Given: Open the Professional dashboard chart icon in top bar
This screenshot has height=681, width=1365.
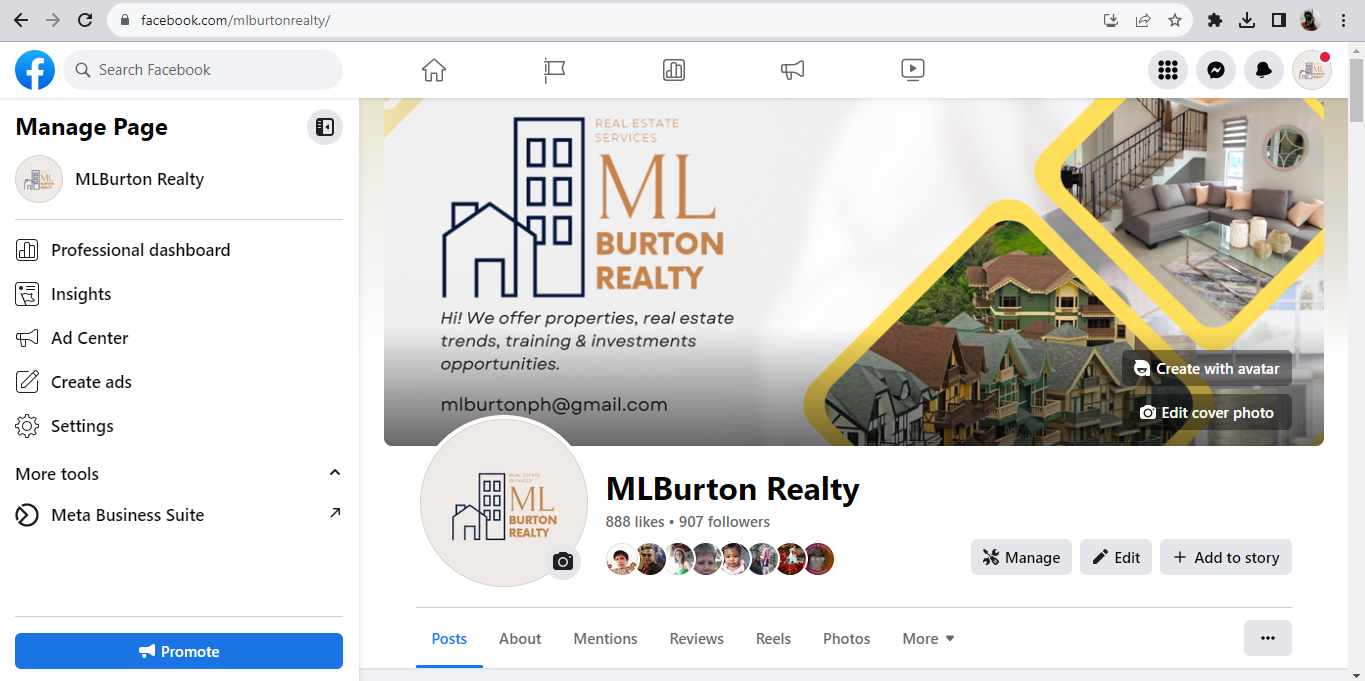Looking at the screenshot, I should pyautogui.click(x=674, y=70).
